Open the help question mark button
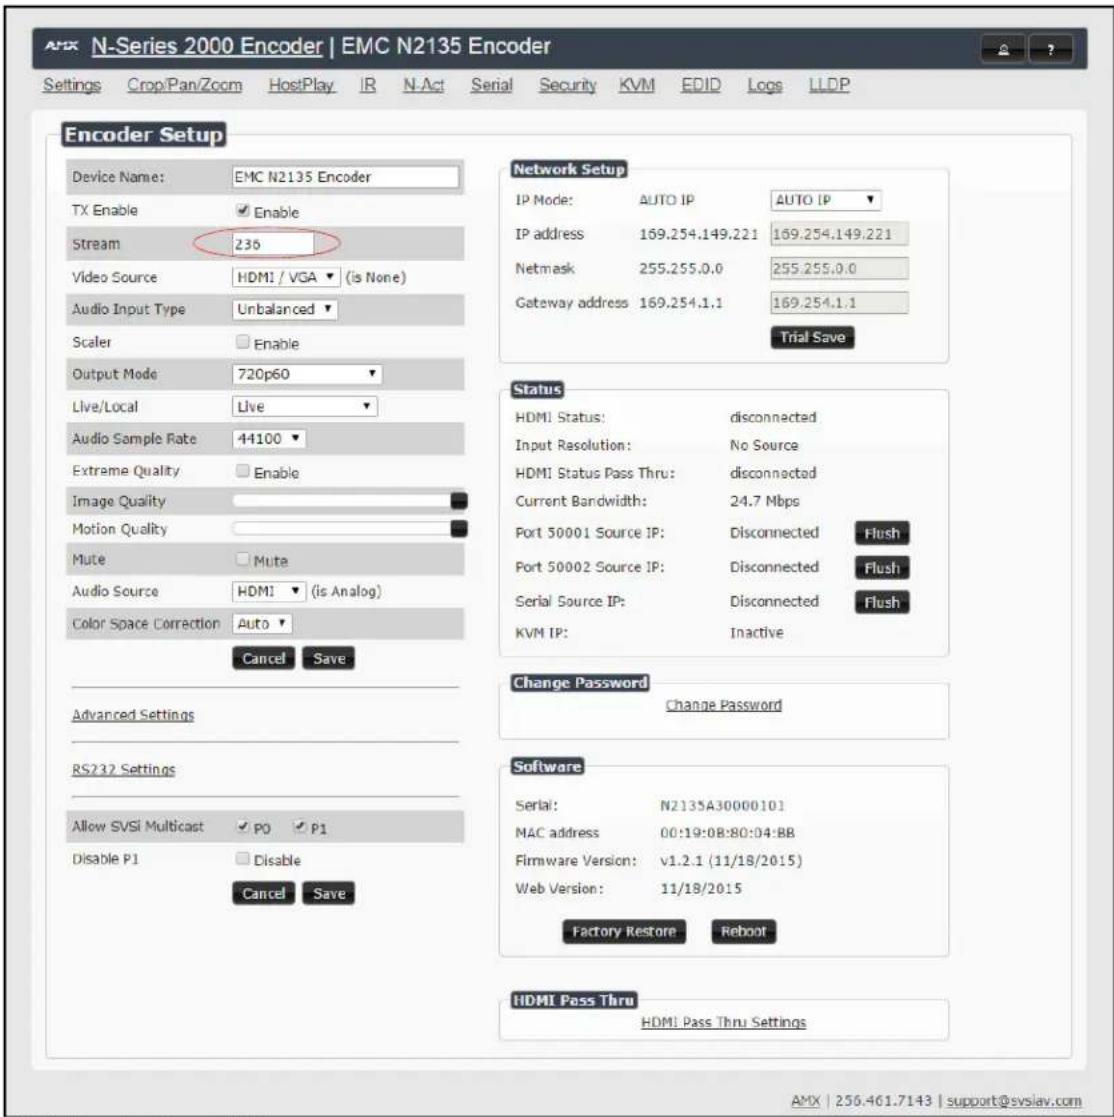Viewport: 1114px width, 1117px height. pos(1051,49)
